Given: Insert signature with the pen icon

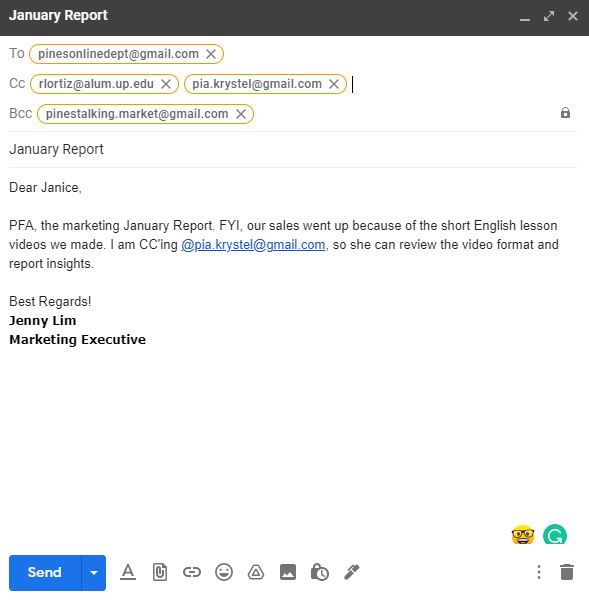Looking at the screenshot, I should (x=351, y=572).
